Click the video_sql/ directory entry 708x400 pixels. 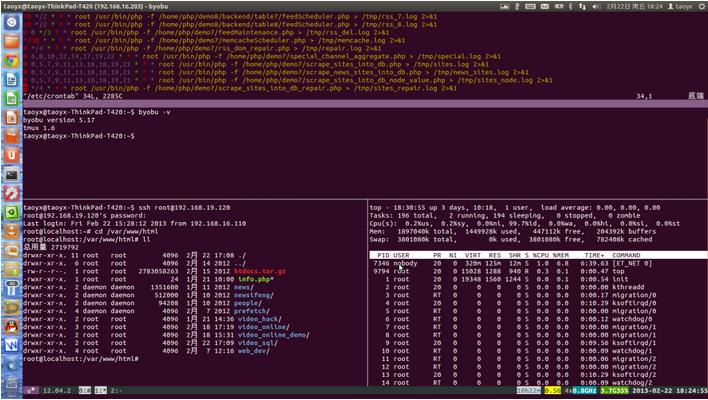(x=257, y=343)
